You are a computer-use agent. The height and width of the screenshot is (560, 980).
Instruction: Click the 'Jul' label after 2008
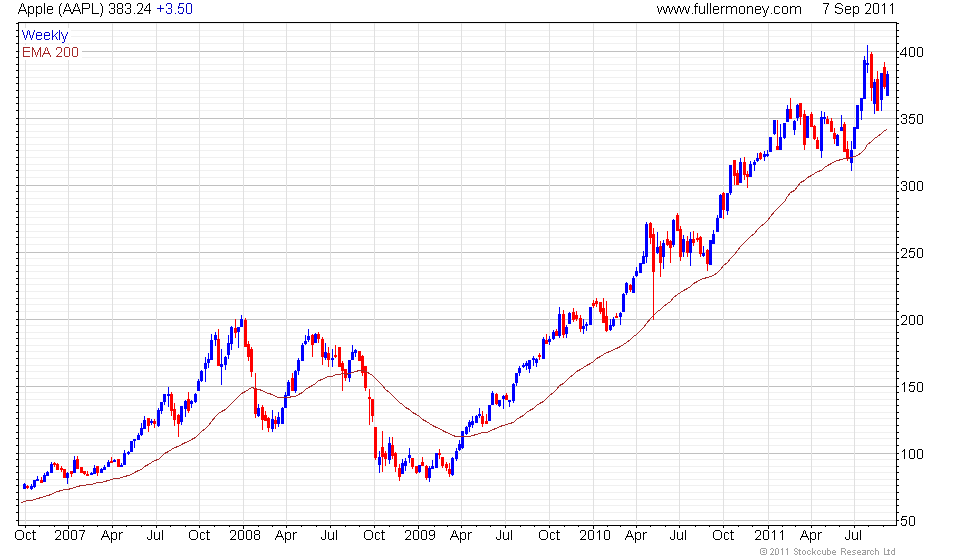click(x=329, y=536)
